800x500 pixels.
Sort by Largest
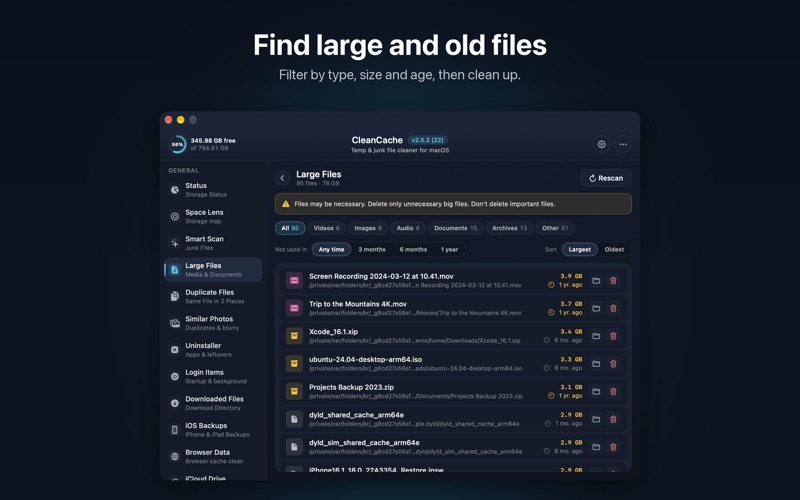pos(580,249)
